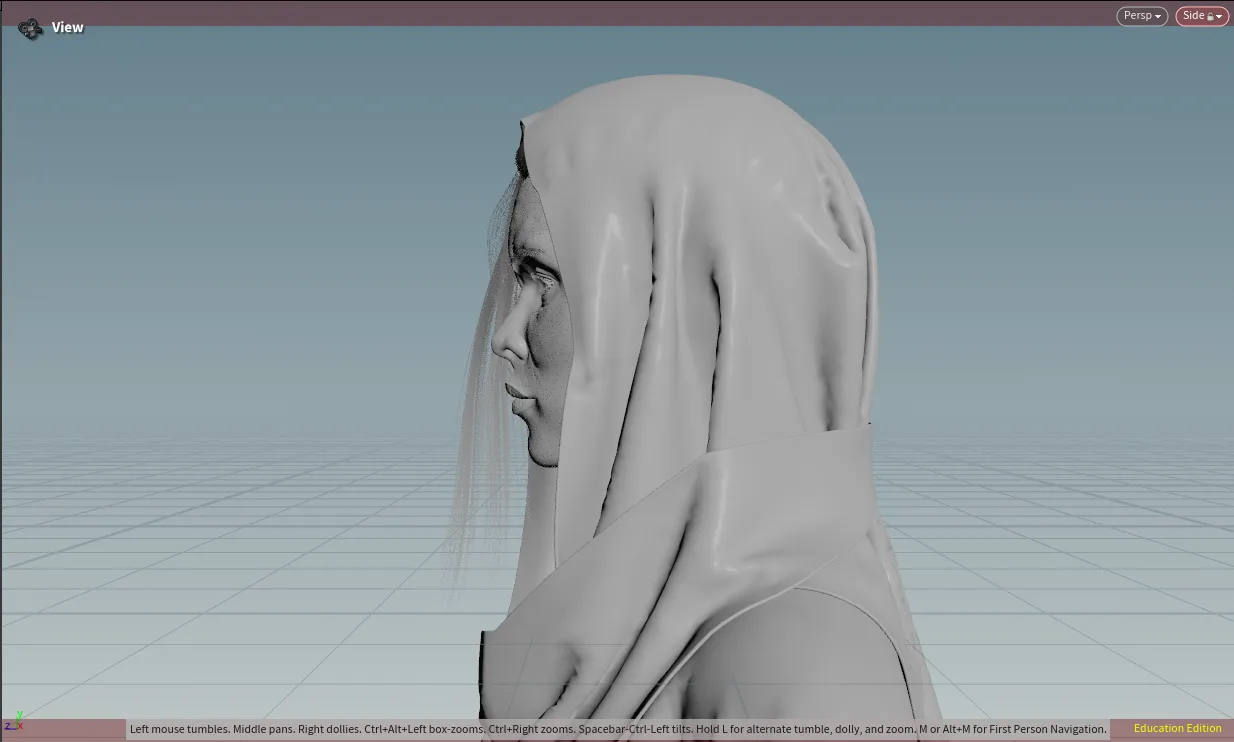Click the Education Edition label
Image resolution: width=1234 pixels, height=742 pixels.
point(1177,729)
